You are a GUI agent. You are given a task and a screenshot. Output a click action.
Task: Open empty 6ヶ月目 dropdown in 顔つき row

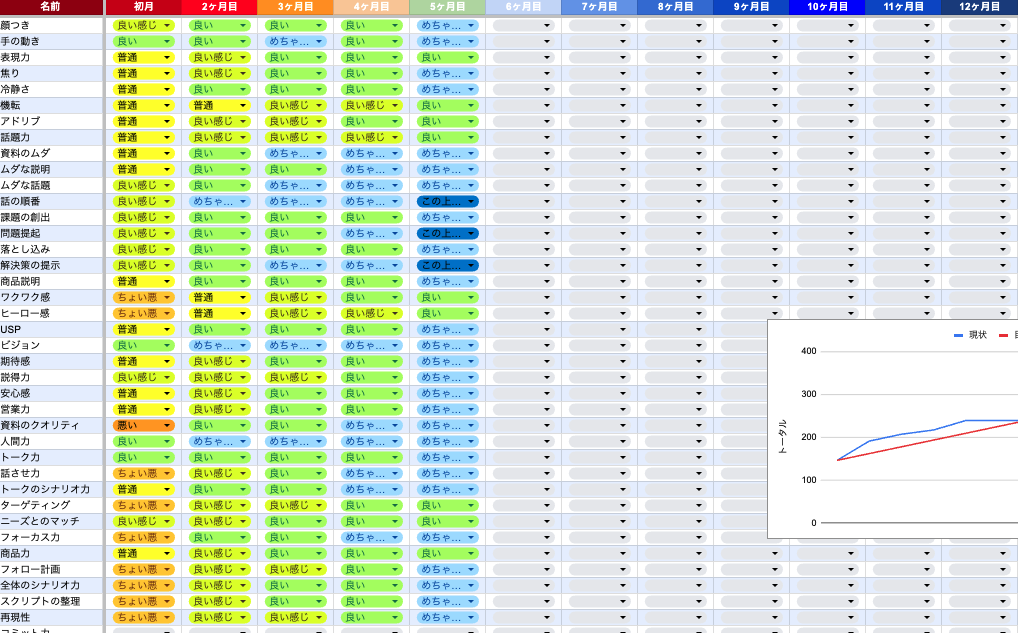(547, 25)
